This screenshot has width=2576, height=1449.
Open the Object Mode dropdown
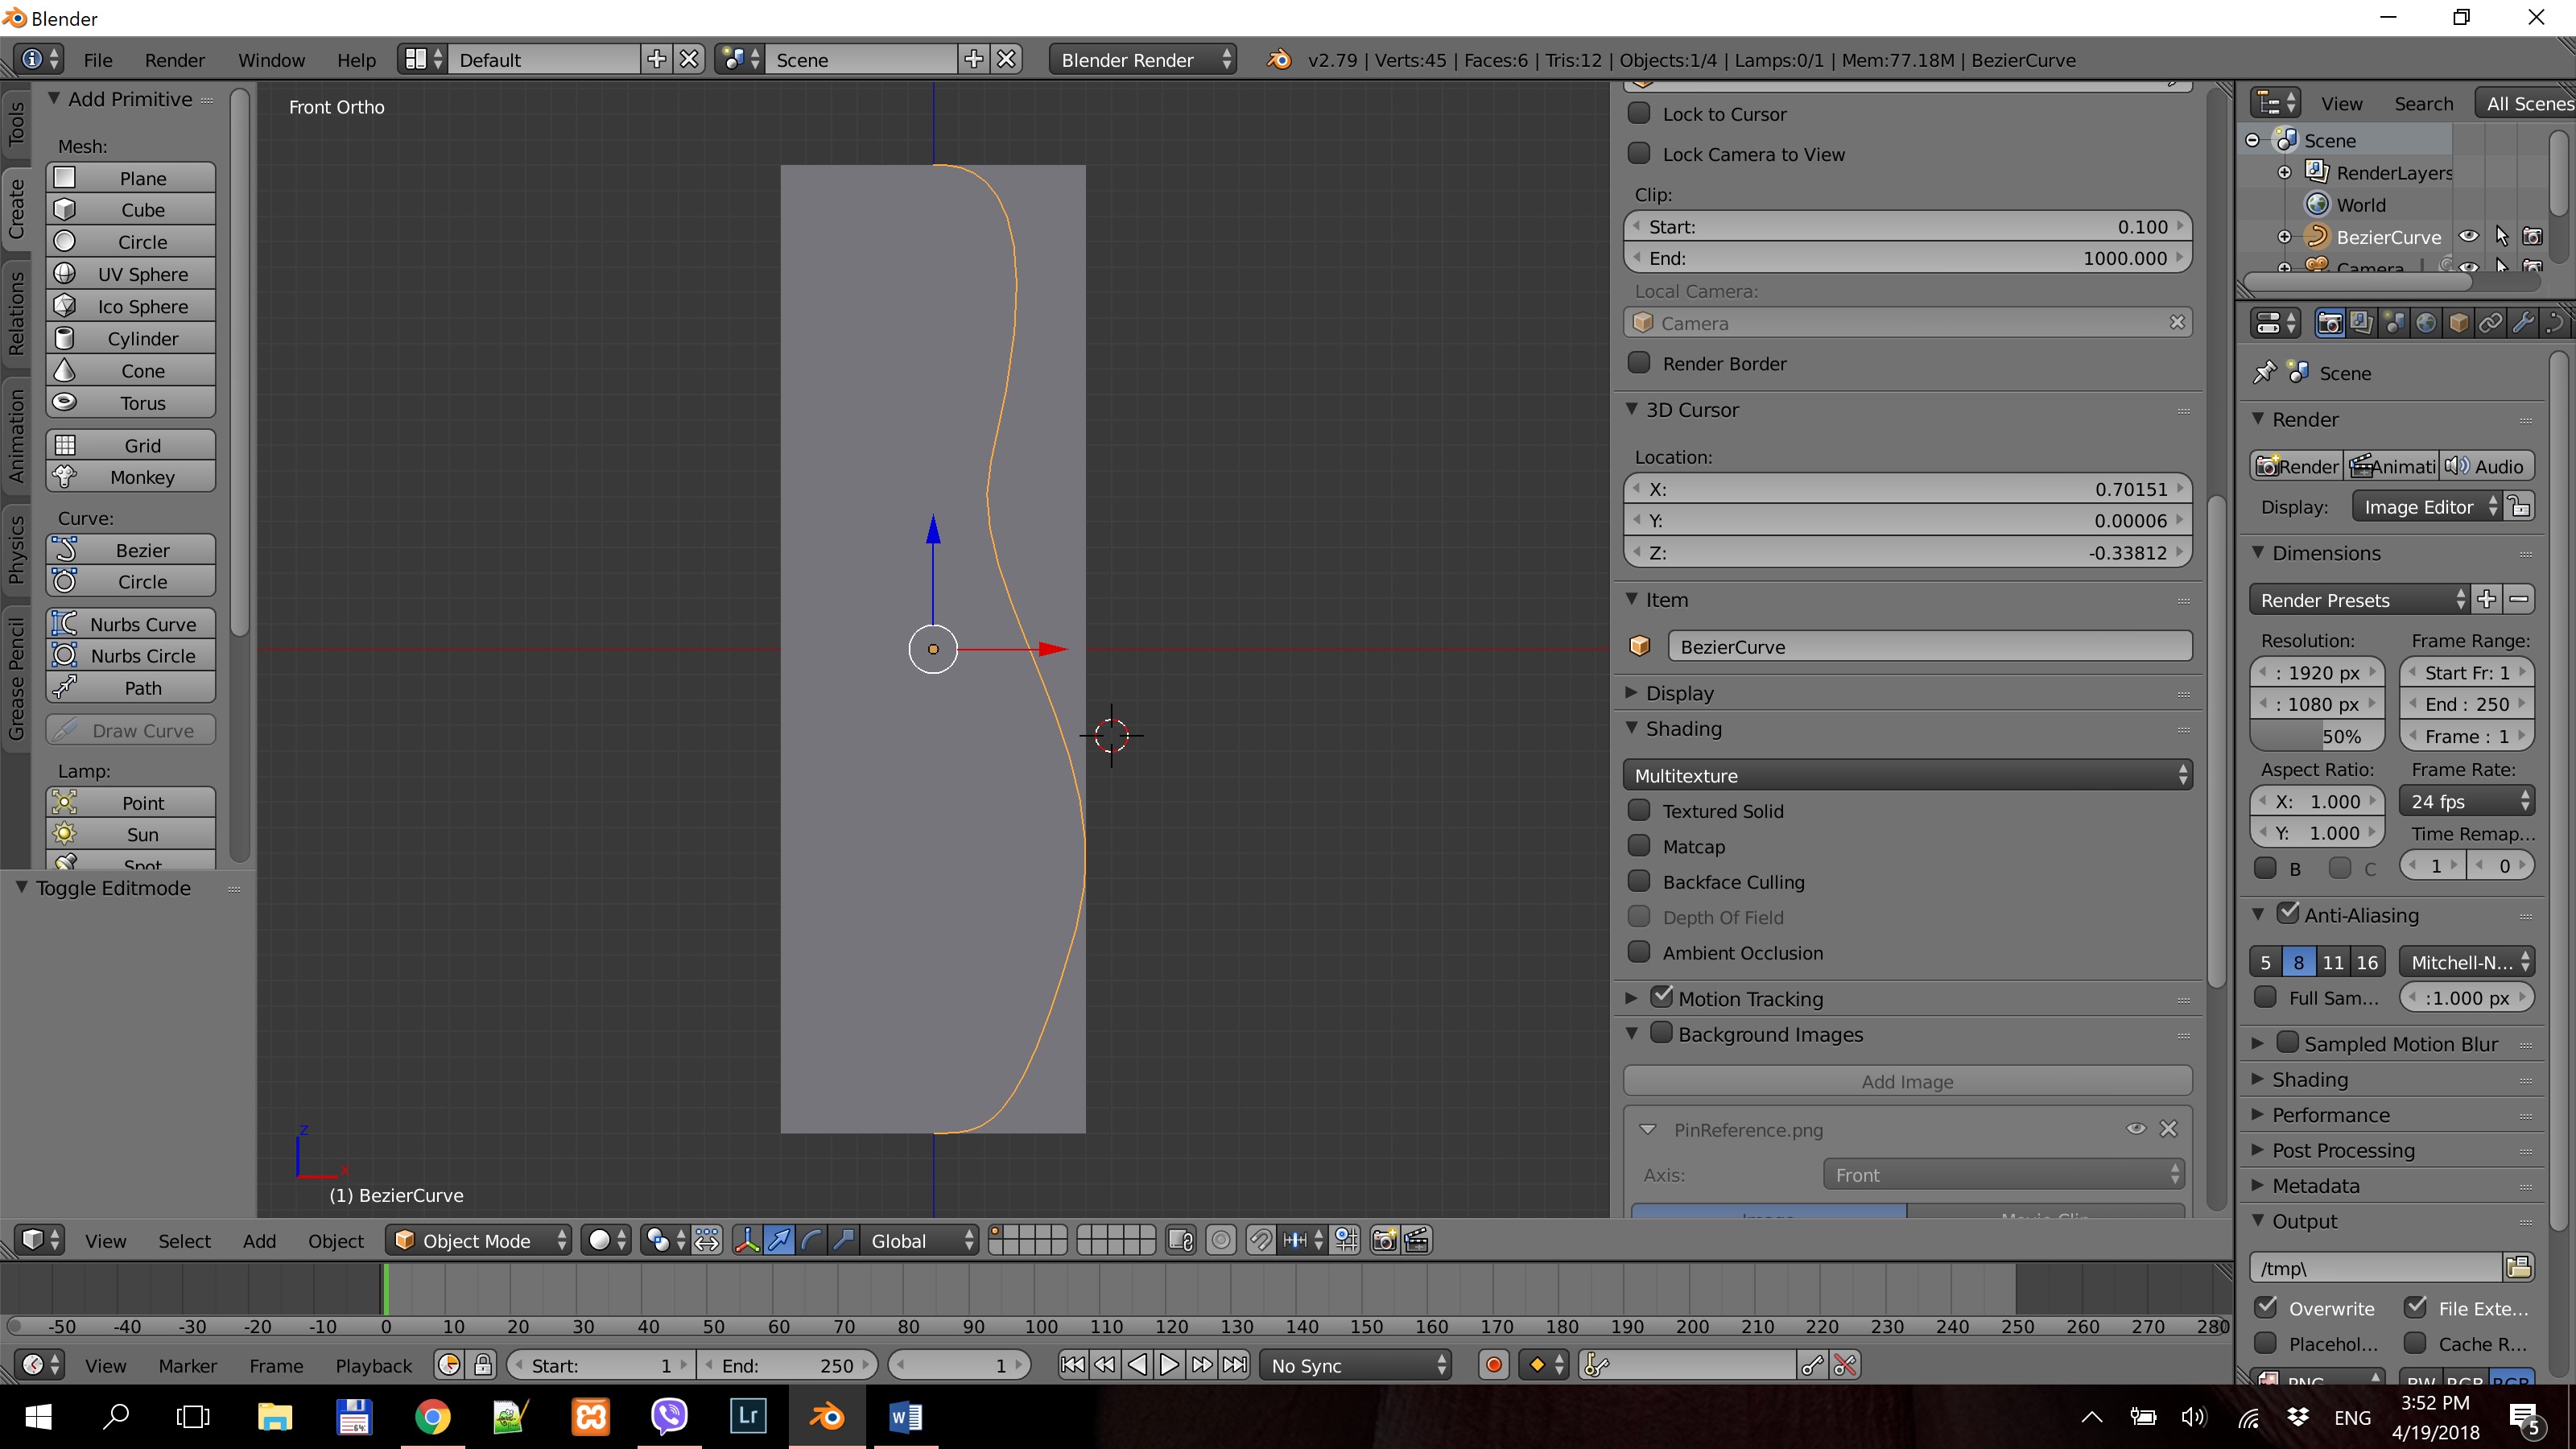click(479, 1240)
